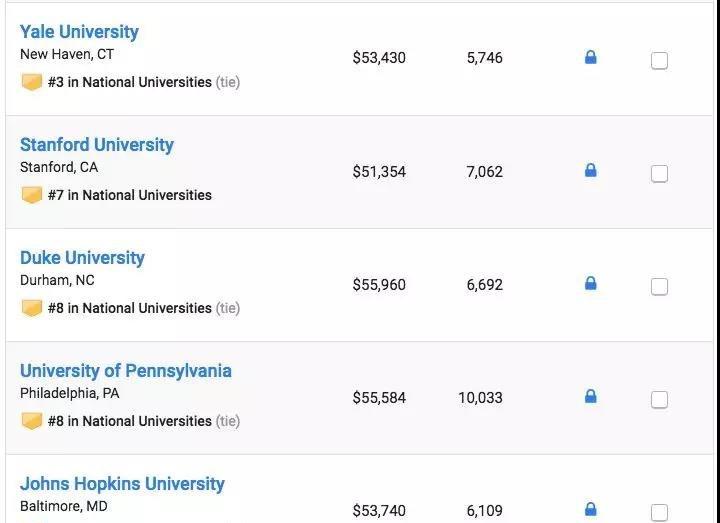
Task: Visit the Johns Hopkins University link
Action: pos(122,484)
